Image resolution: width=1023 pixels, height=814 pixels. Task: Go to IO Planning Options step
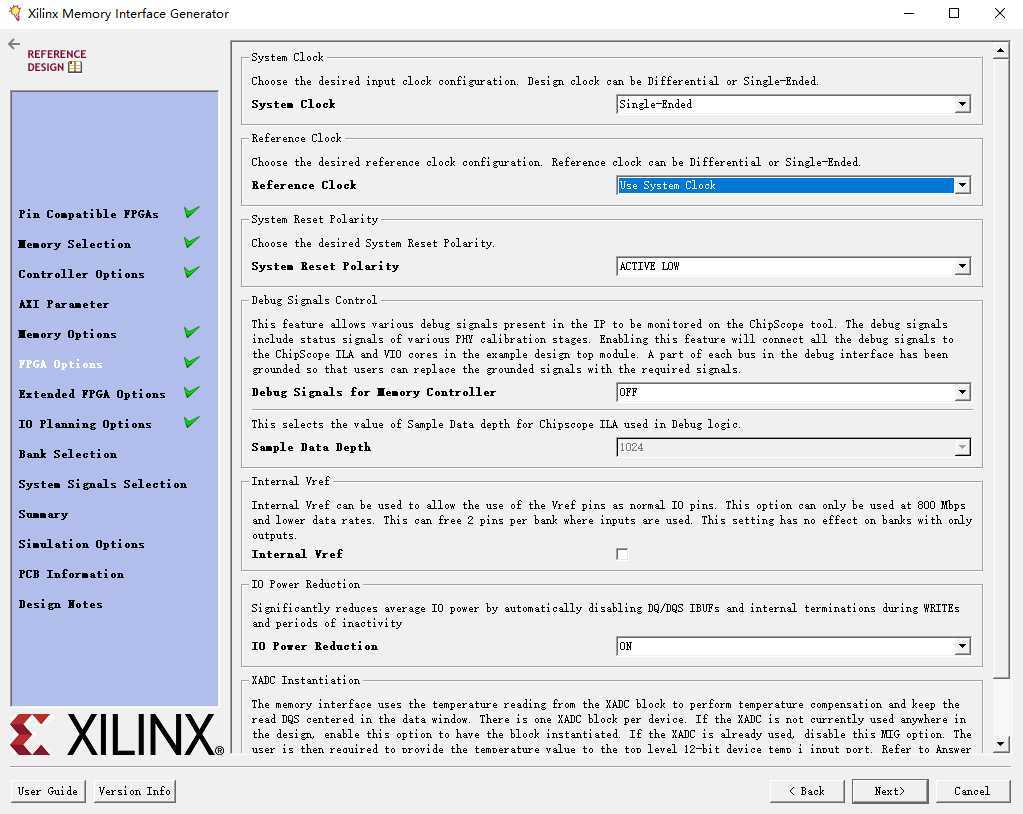click(x=85, y=424)
